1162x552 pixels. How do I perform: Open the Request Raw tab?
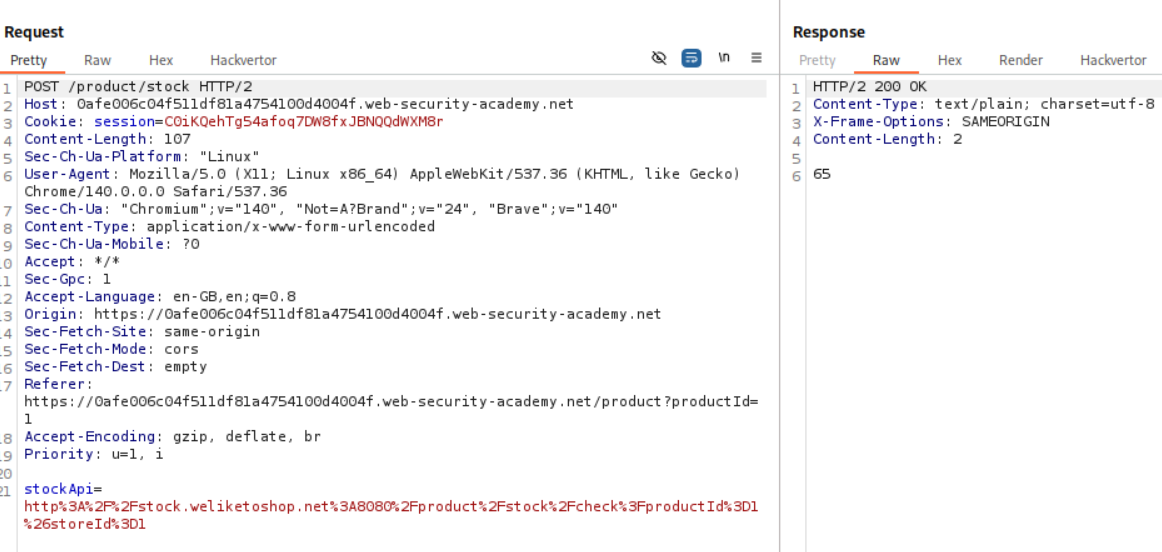click(97, 60)
